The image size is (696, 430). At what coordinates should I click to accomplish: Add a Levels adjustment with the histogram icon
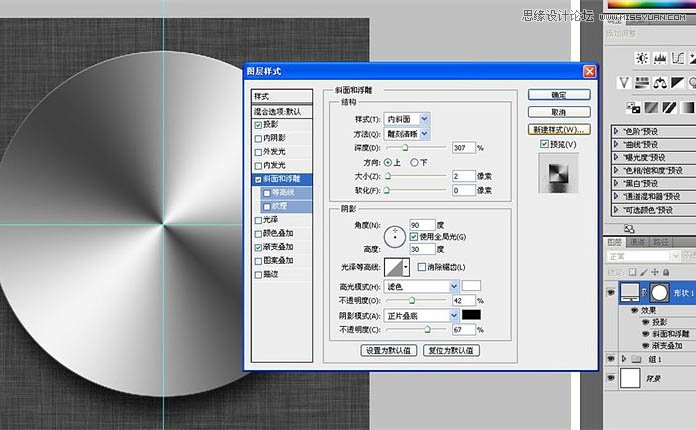(660, 58)
